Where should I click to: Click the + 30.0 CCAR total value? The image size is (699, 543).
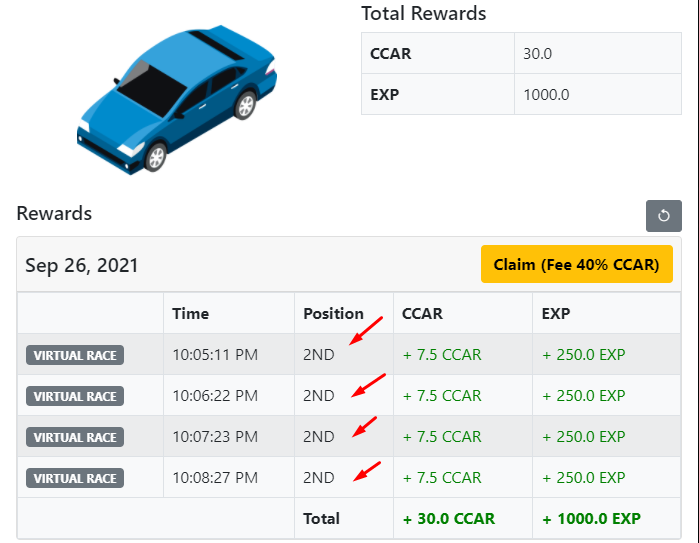point(449,519)
